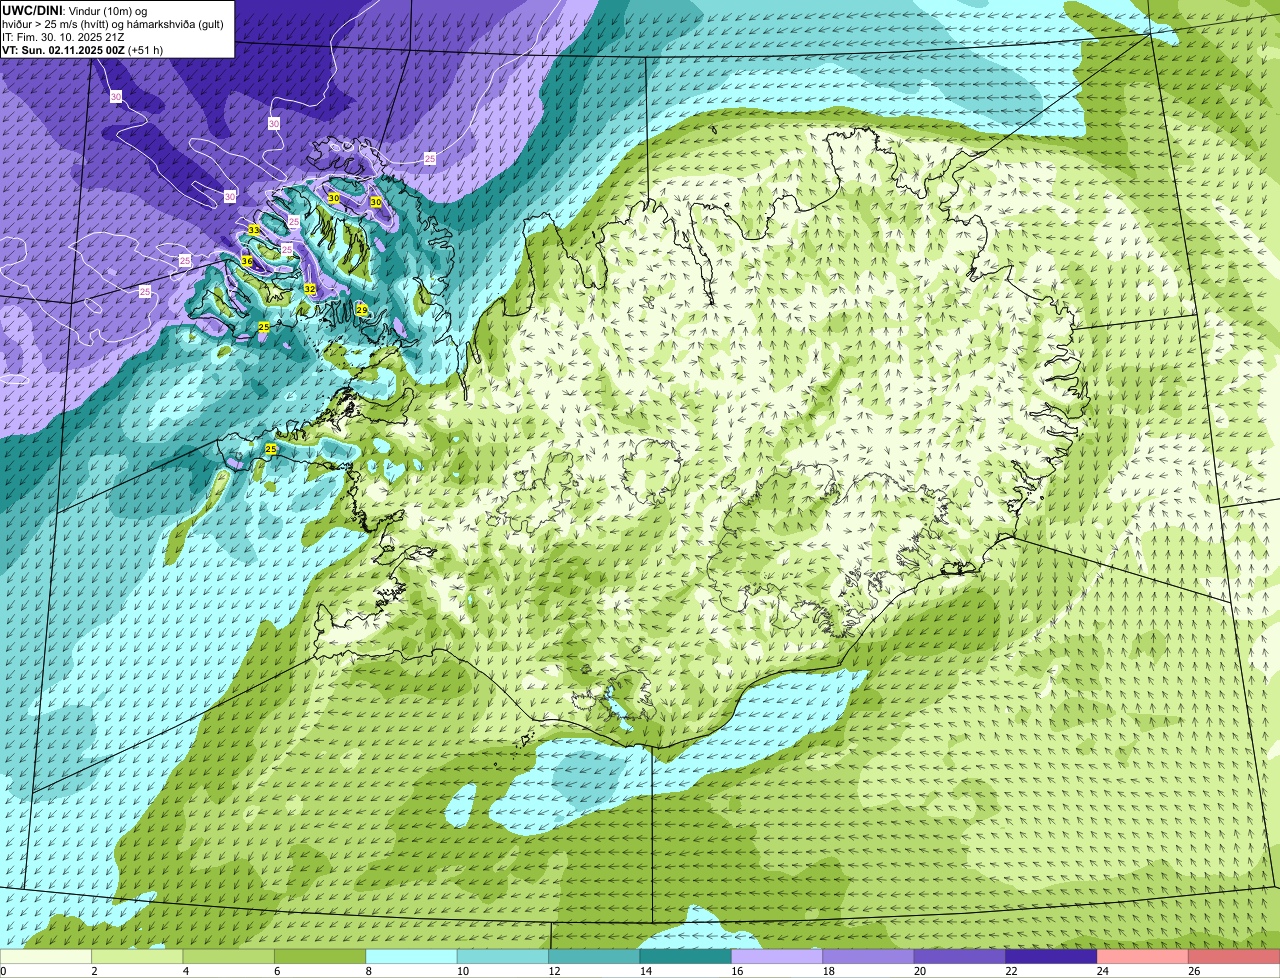Click the 0–2 m/s pale cream legend swatch
1280x978 pixels.
[x=46, y=956]
